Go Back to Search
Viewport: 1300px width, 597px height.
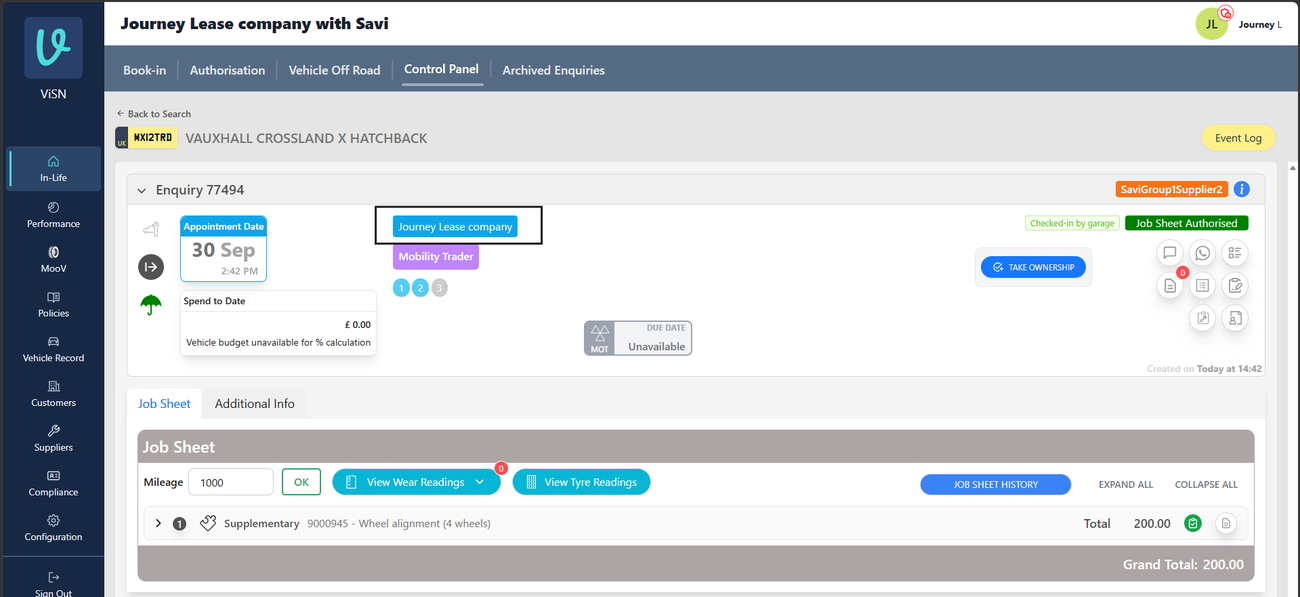(154, 114)
